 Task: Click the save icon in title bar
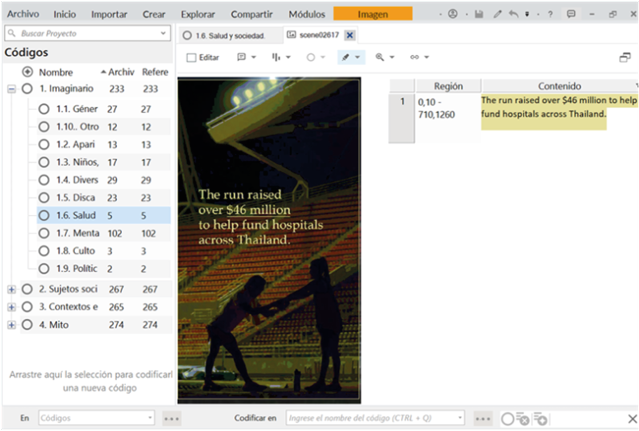pyautogui.click(x=480, y=14)
